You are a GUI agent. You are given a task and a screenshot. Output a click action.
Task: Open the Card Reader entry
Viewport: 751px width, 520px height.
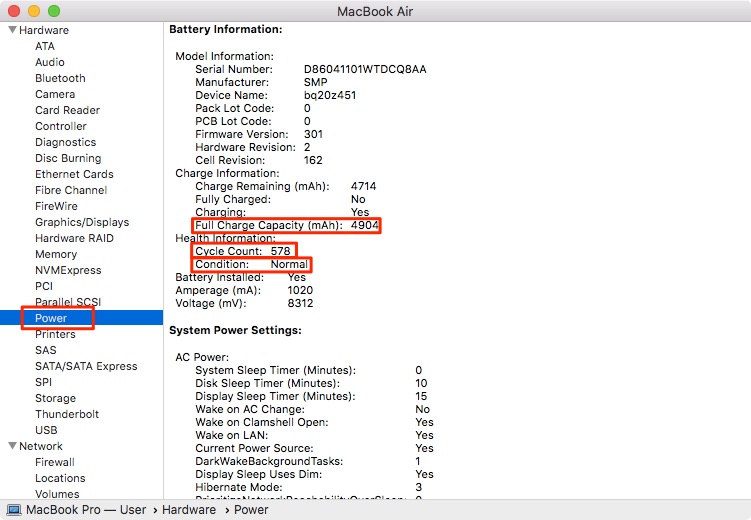tap(67, 110)
